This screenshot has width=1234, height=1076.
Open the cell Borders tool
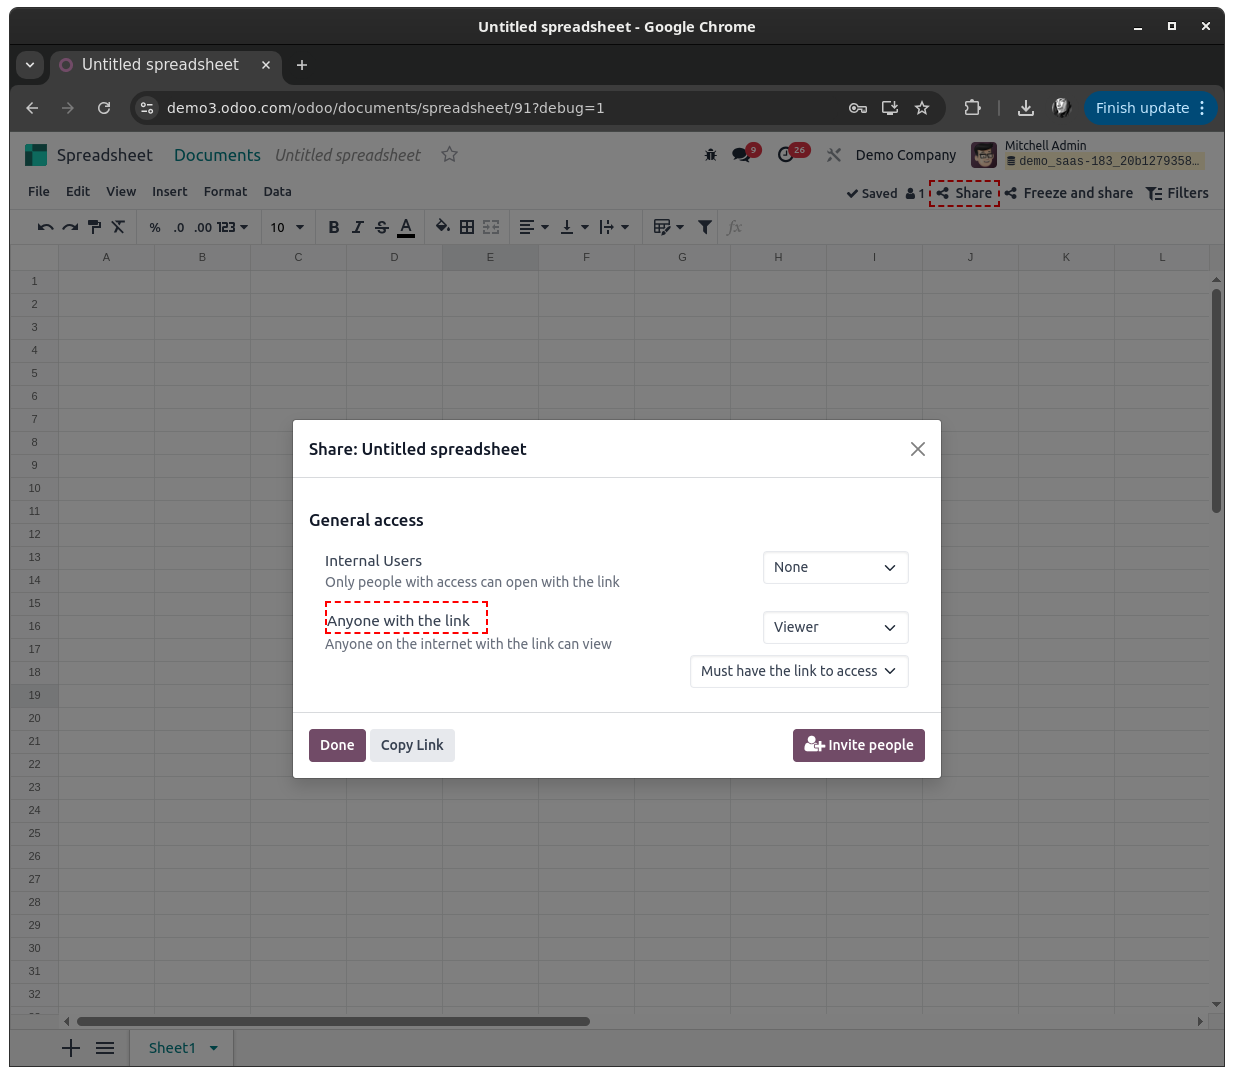(467, 228)
